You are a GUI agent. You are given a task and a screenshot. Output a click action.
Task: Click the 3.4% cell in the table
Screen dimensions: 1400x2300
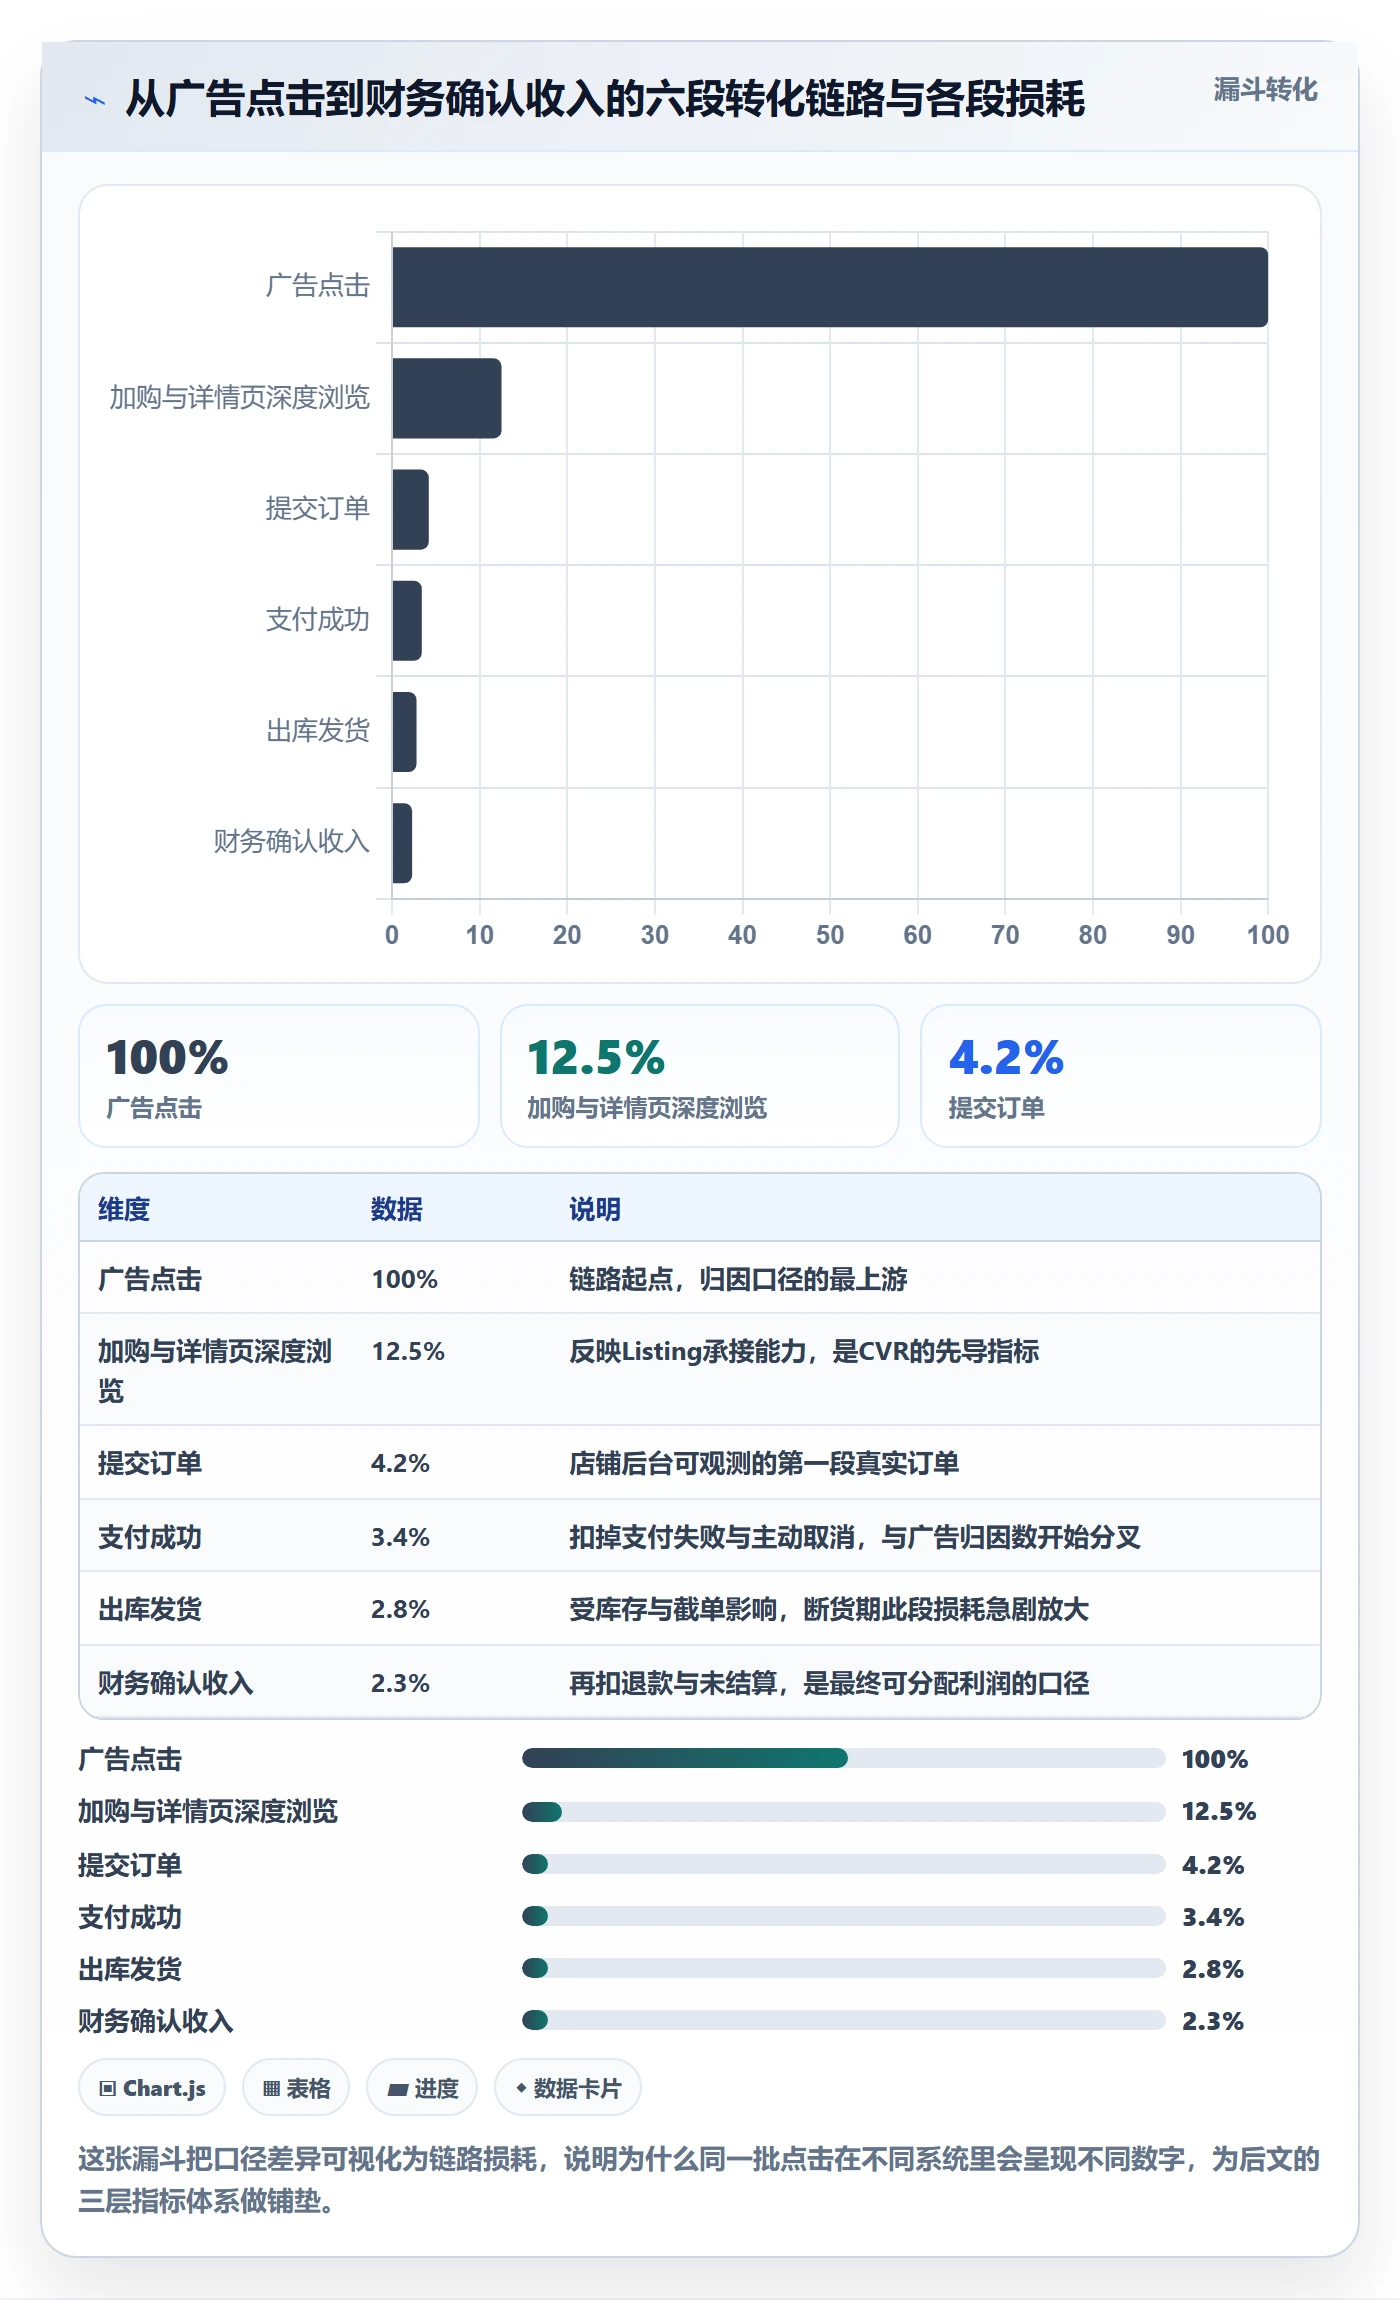coord(400,1537)
